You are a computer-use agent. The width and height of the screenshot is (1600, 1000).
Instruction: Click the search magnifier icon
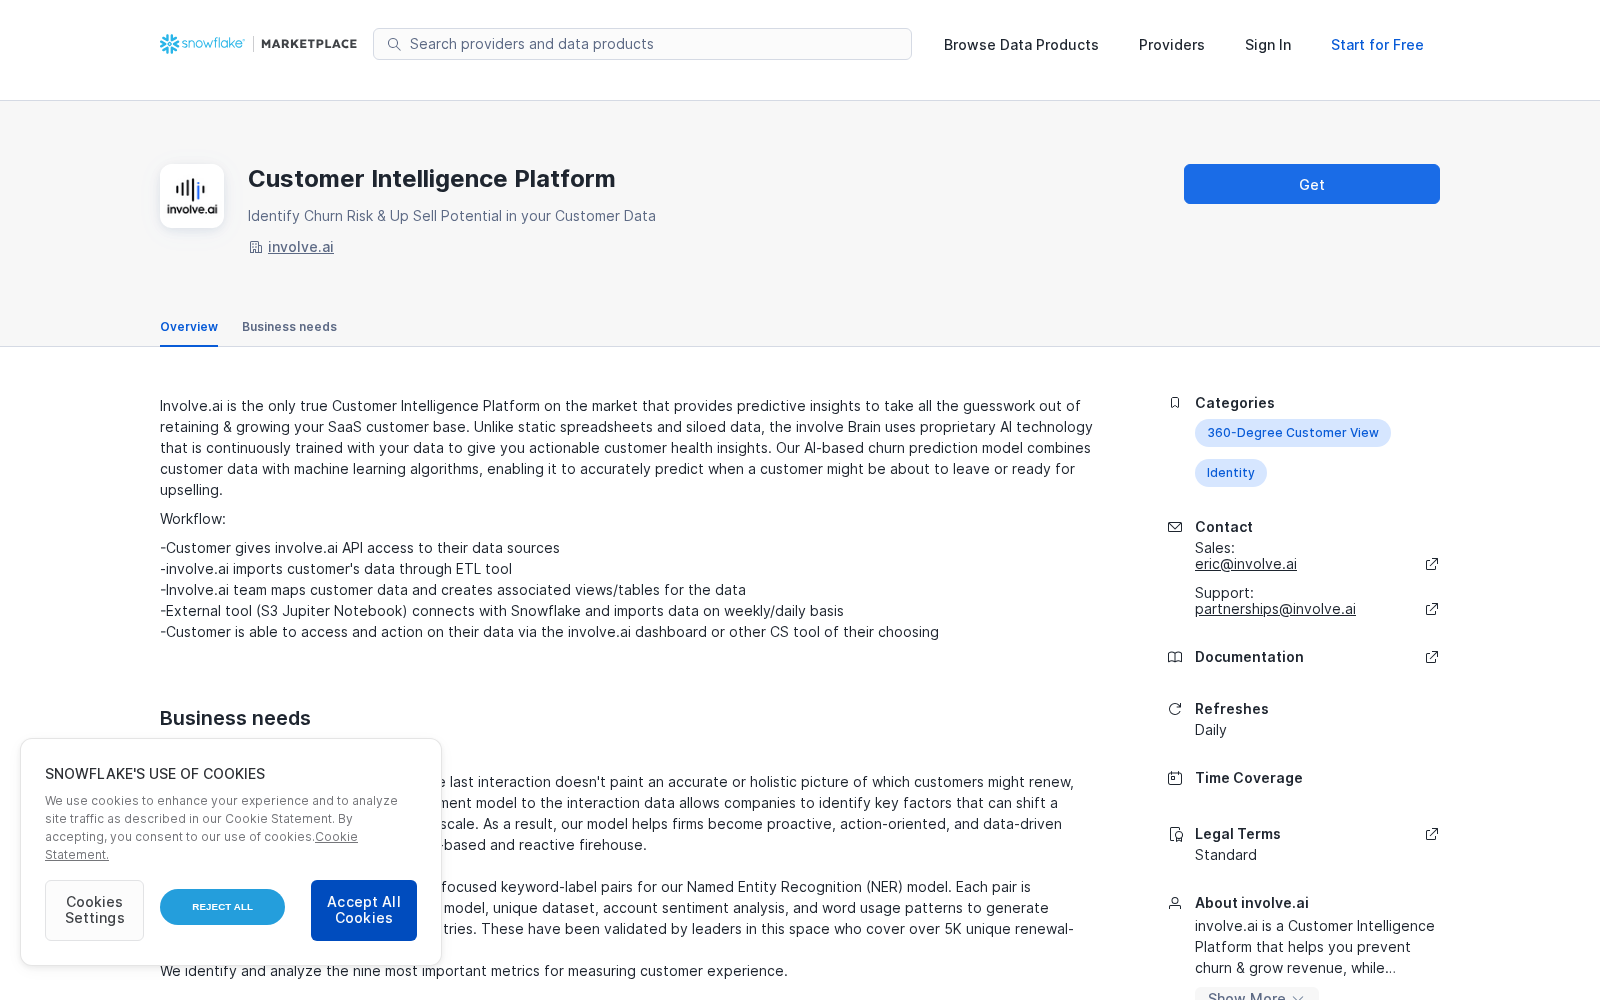pyautogui.click(x=394, y=44)
